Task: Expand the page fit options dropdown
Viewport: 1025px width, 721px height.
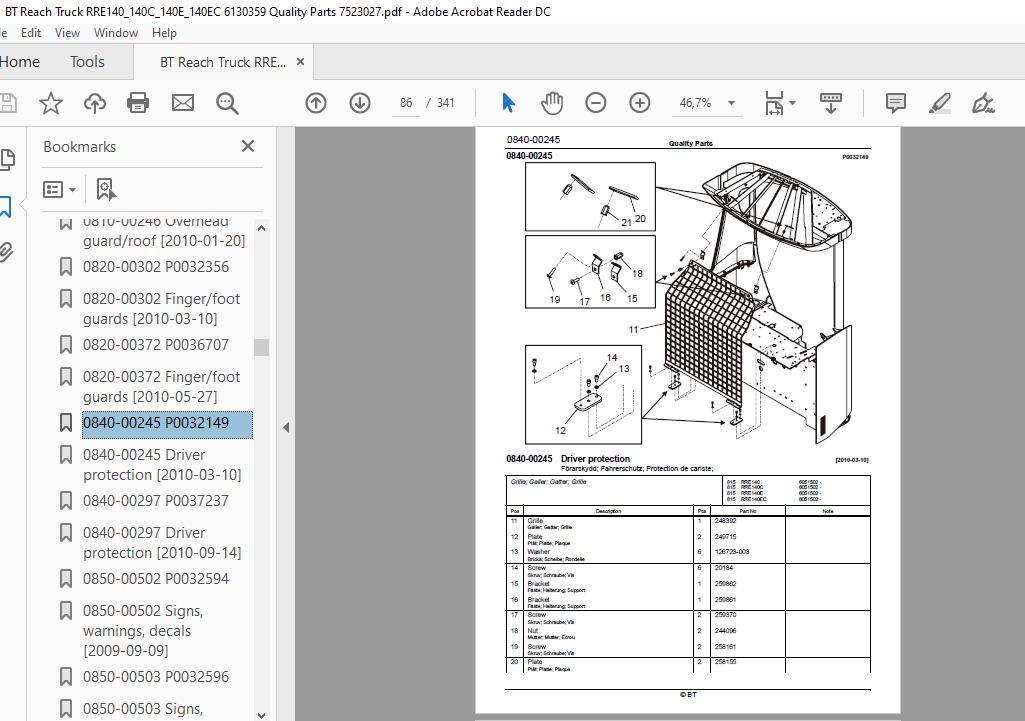Action: tap(780, 103)
